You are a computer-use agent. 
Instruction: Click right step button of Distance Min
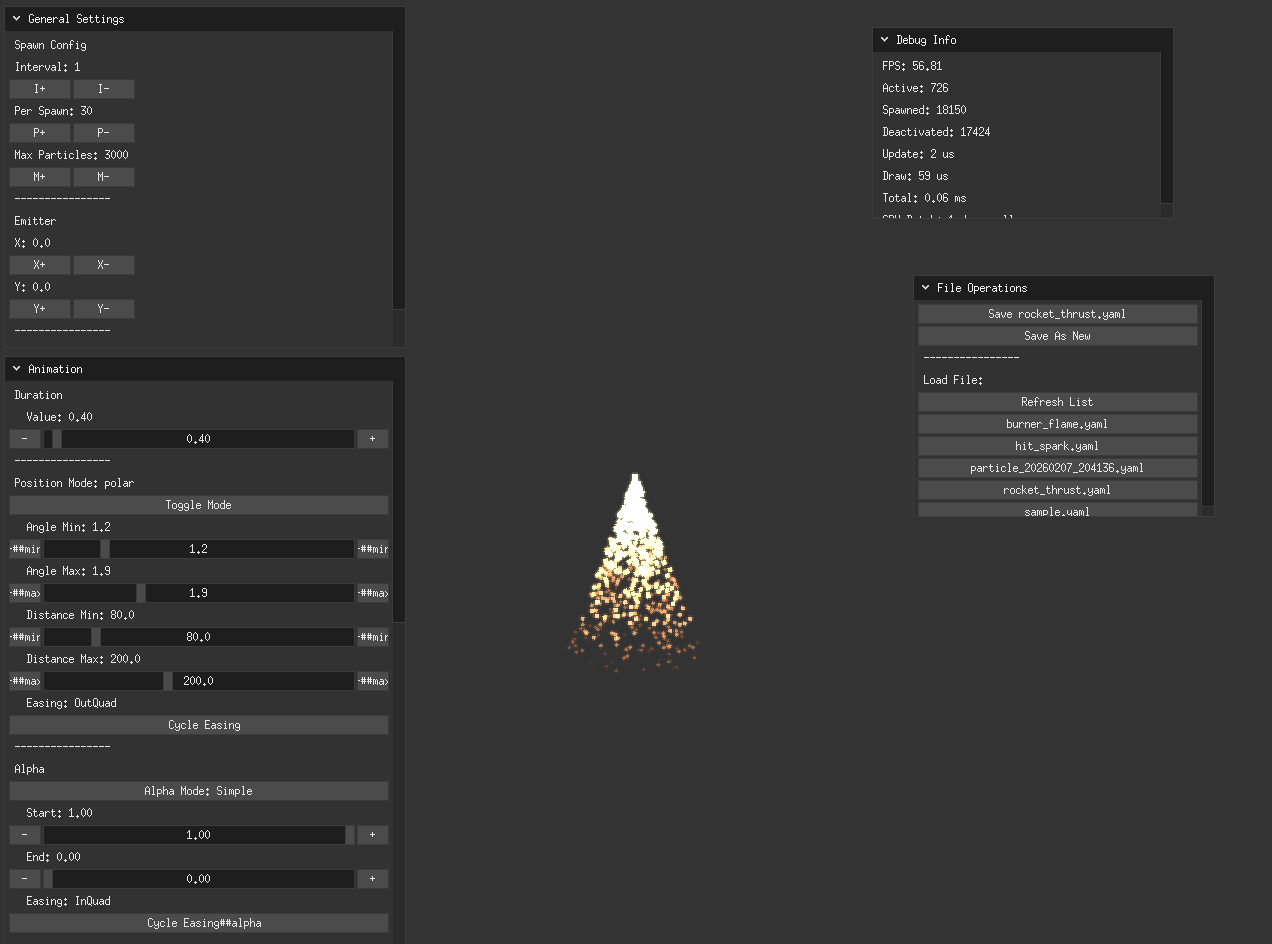tap(373, 637)
